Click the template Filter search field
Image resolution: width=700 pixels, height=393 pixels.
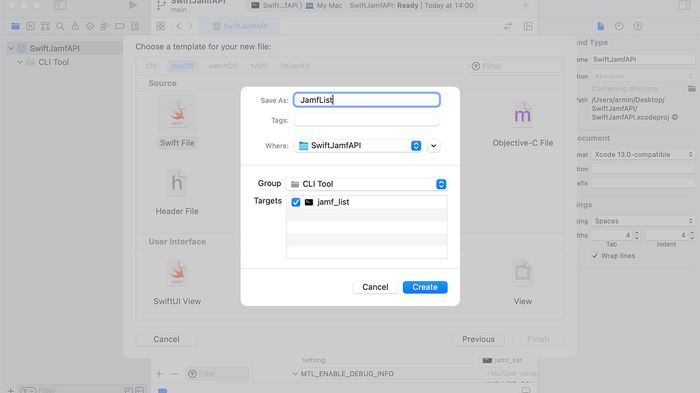pyautogui.click(x=514, y=67)
